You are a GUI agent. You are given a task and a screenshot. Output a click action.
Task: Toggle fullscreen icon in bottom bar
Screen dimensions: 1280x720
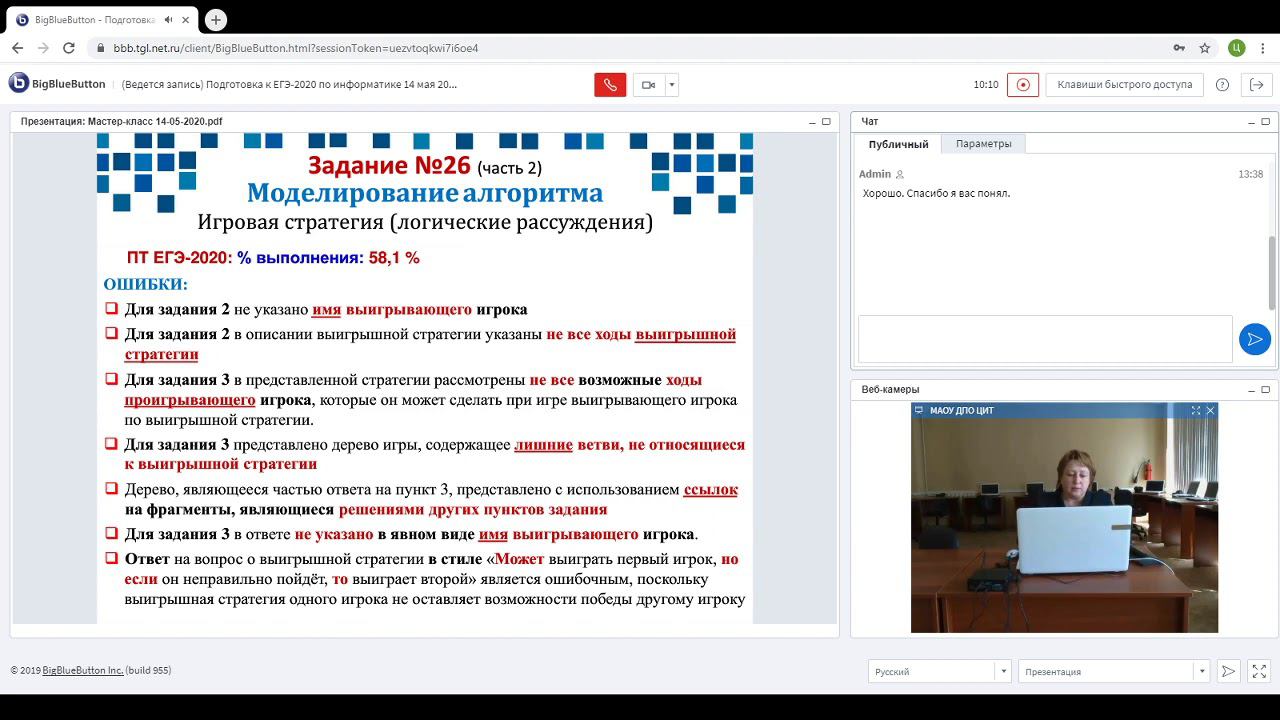point(1259,672)
